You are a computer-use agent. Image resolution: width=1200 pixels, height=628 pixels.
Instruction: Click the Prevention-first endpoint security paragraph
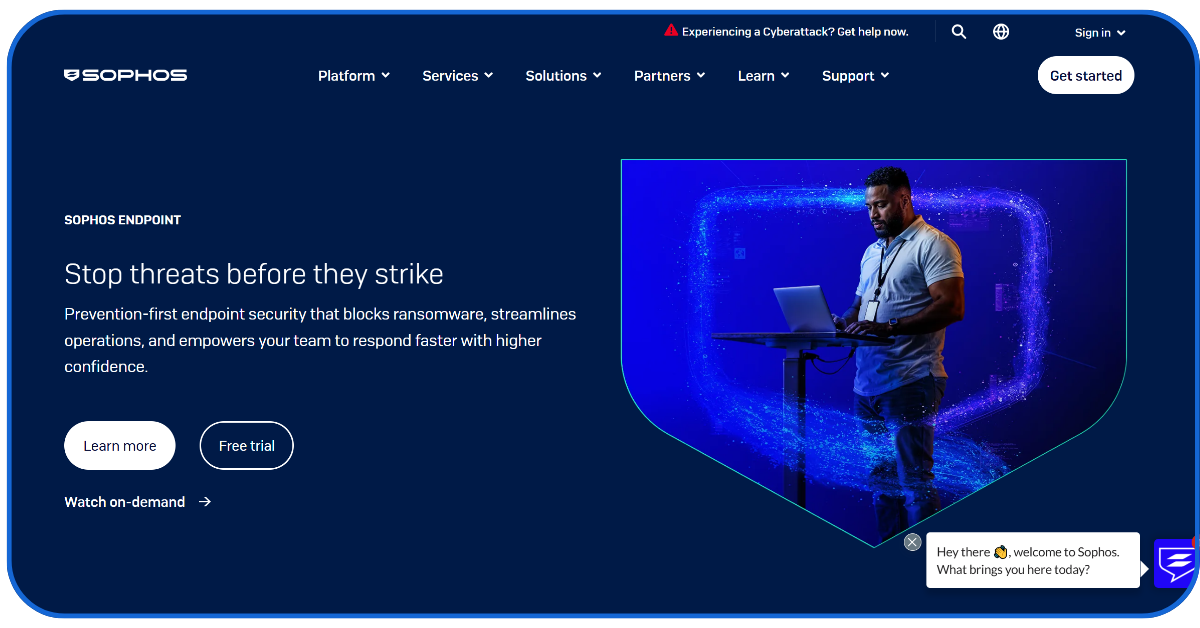320,340
